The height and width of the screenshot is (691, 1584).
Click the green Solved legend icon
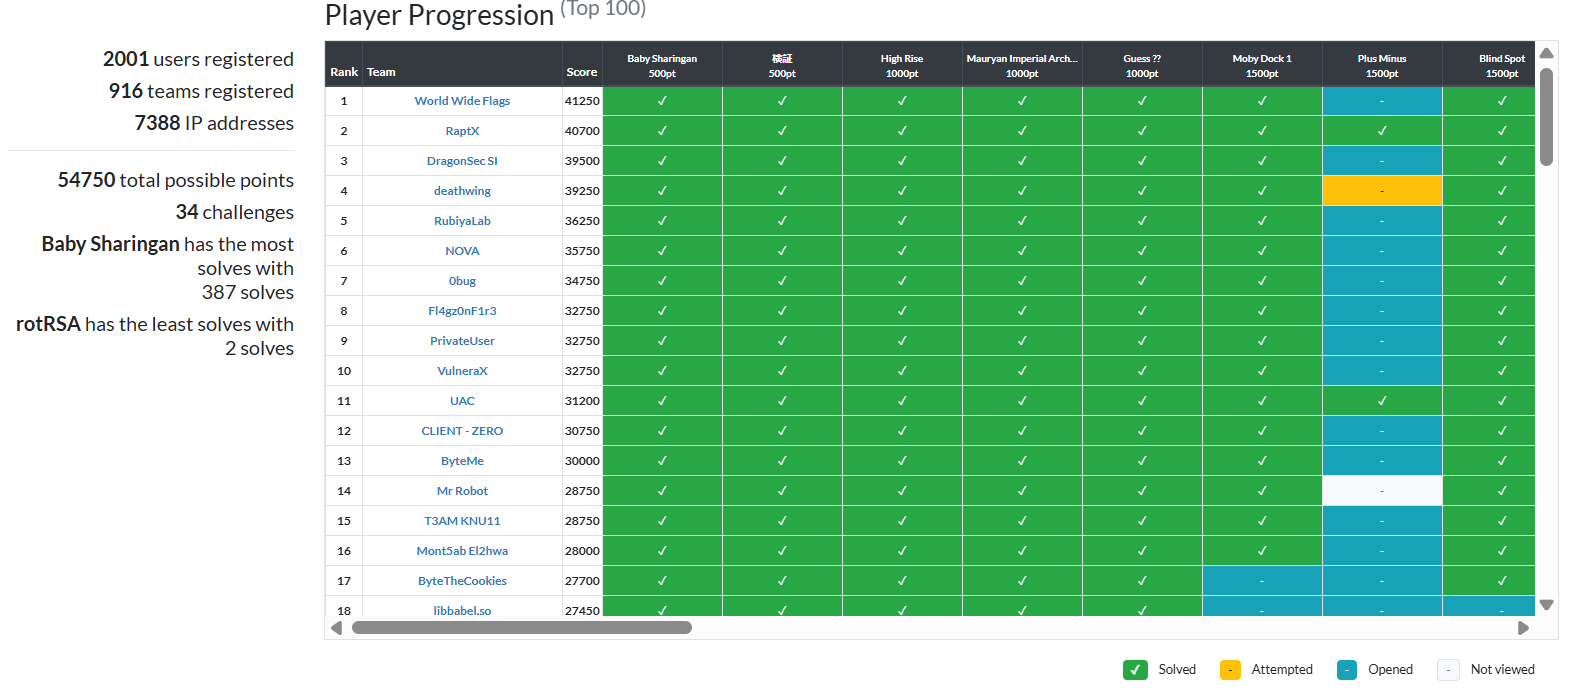(1134, 670)
